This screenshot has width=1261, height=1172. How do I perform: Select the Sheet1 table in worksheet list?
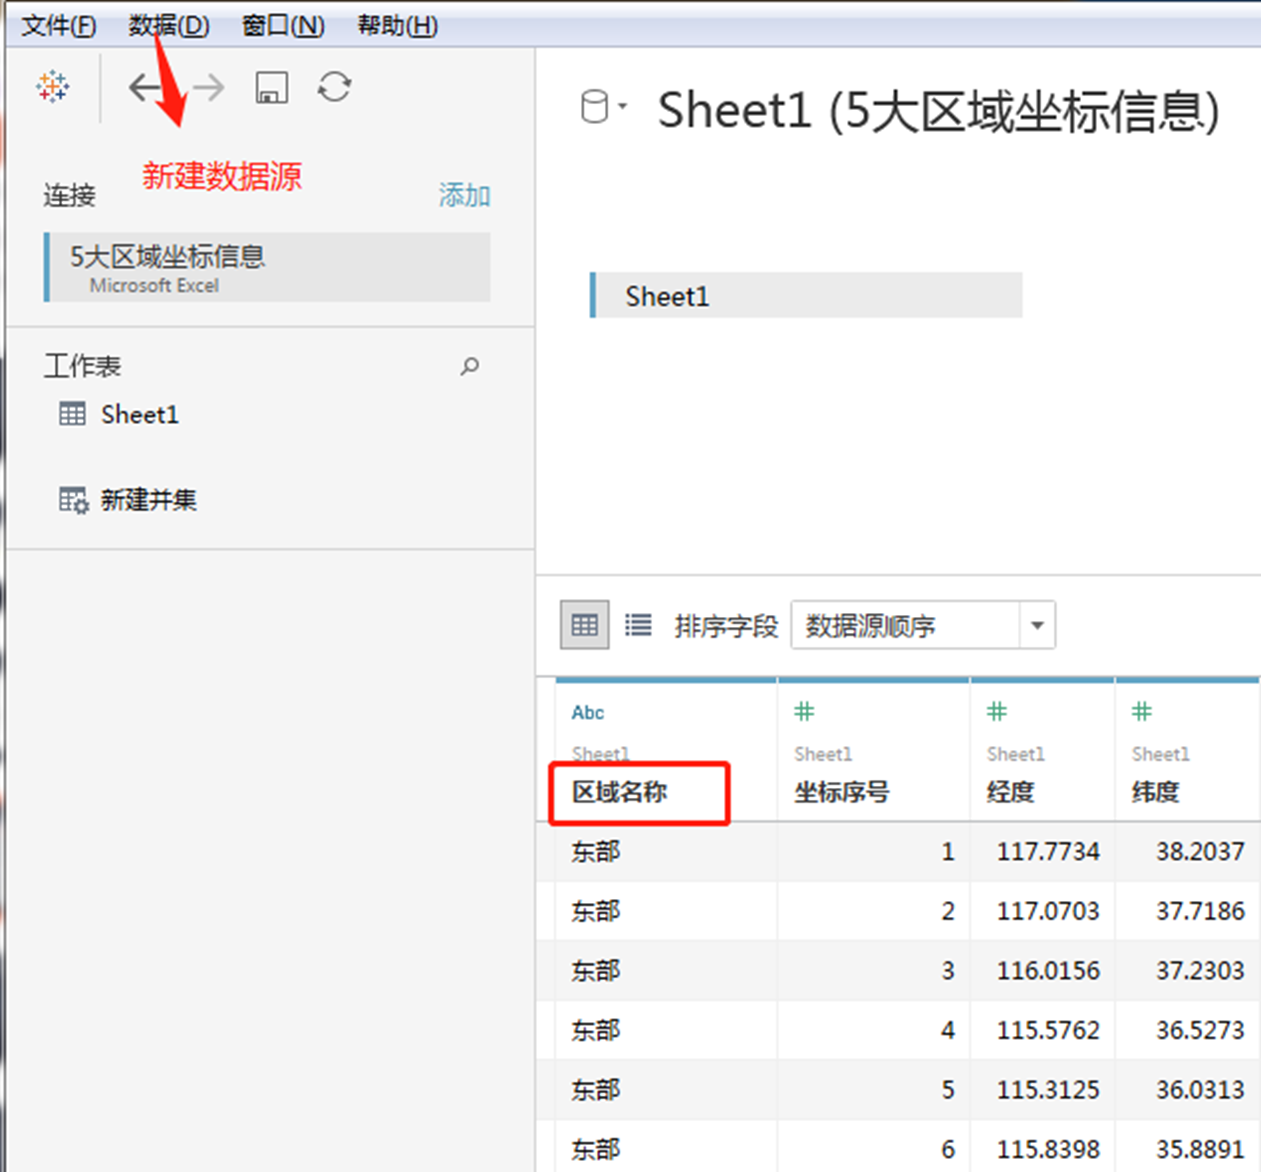pyautogui.click(x=120, y=414)
